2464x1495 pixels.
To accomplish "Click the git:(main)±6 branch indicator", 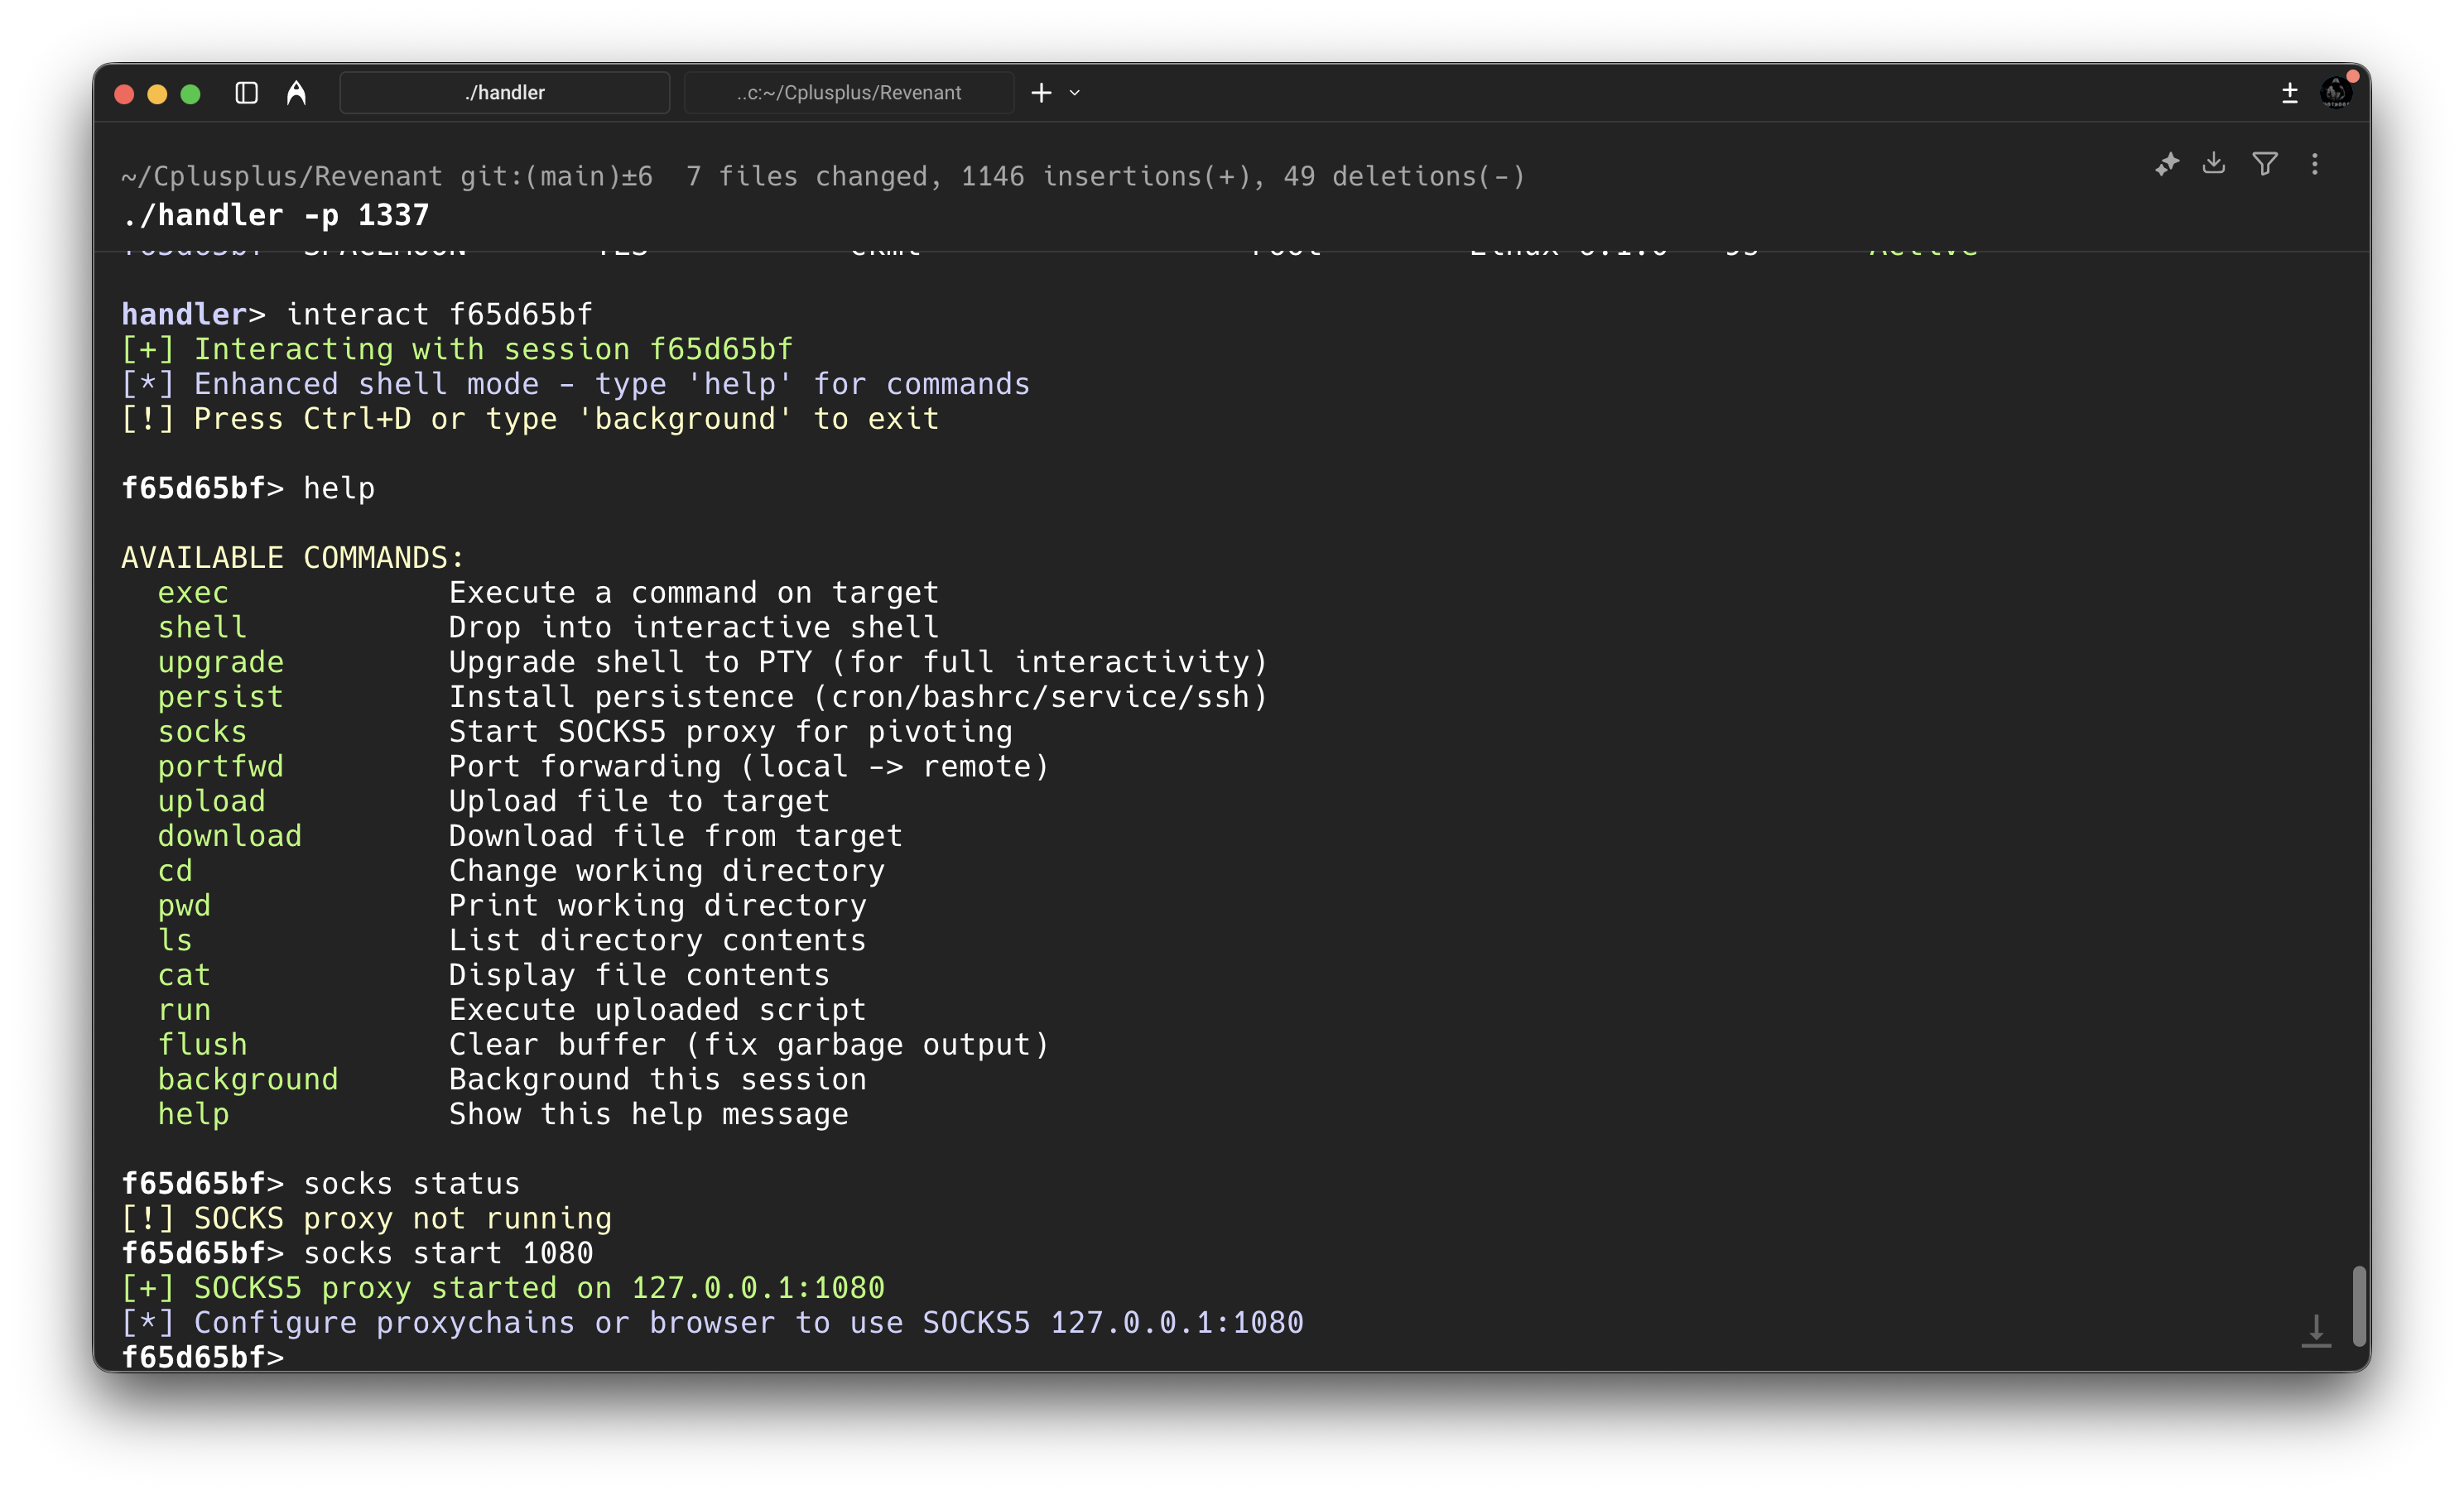I will pyautogui.click(x=556, y=177).
